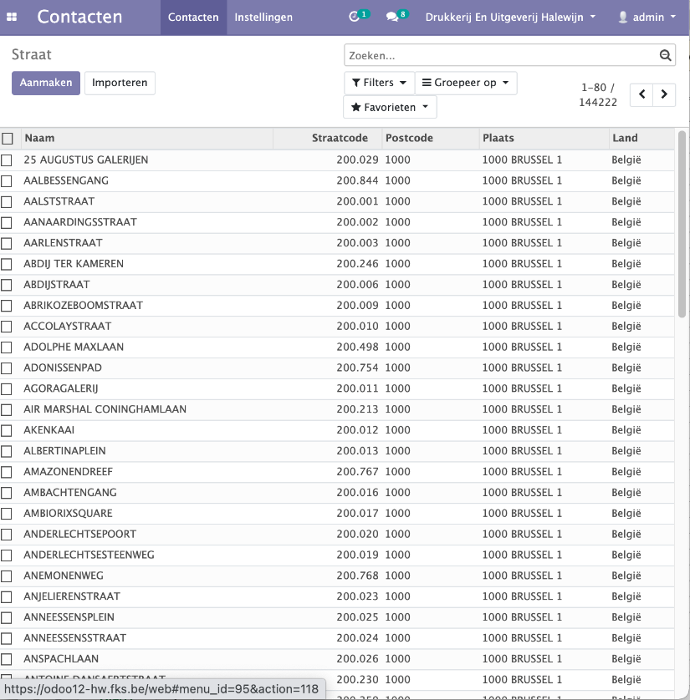Image resolution: width=690 pixels, height=700 pixels.
Task: Open the ABRIKOZEBOOMSTRAAT record
Action: pyautogui.click(x=83, y=305)
